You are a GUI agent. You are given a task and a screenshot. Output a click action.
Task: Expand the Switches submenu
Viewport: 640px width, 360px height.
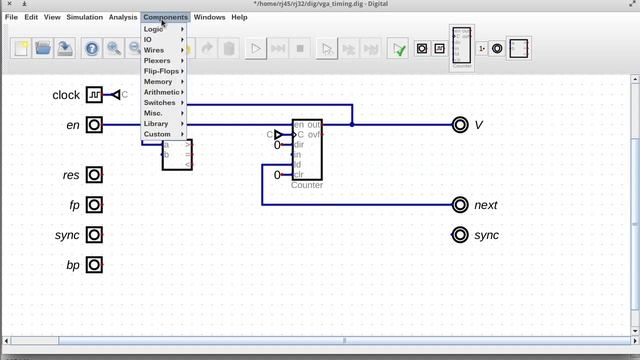click(x=164, y=102)
